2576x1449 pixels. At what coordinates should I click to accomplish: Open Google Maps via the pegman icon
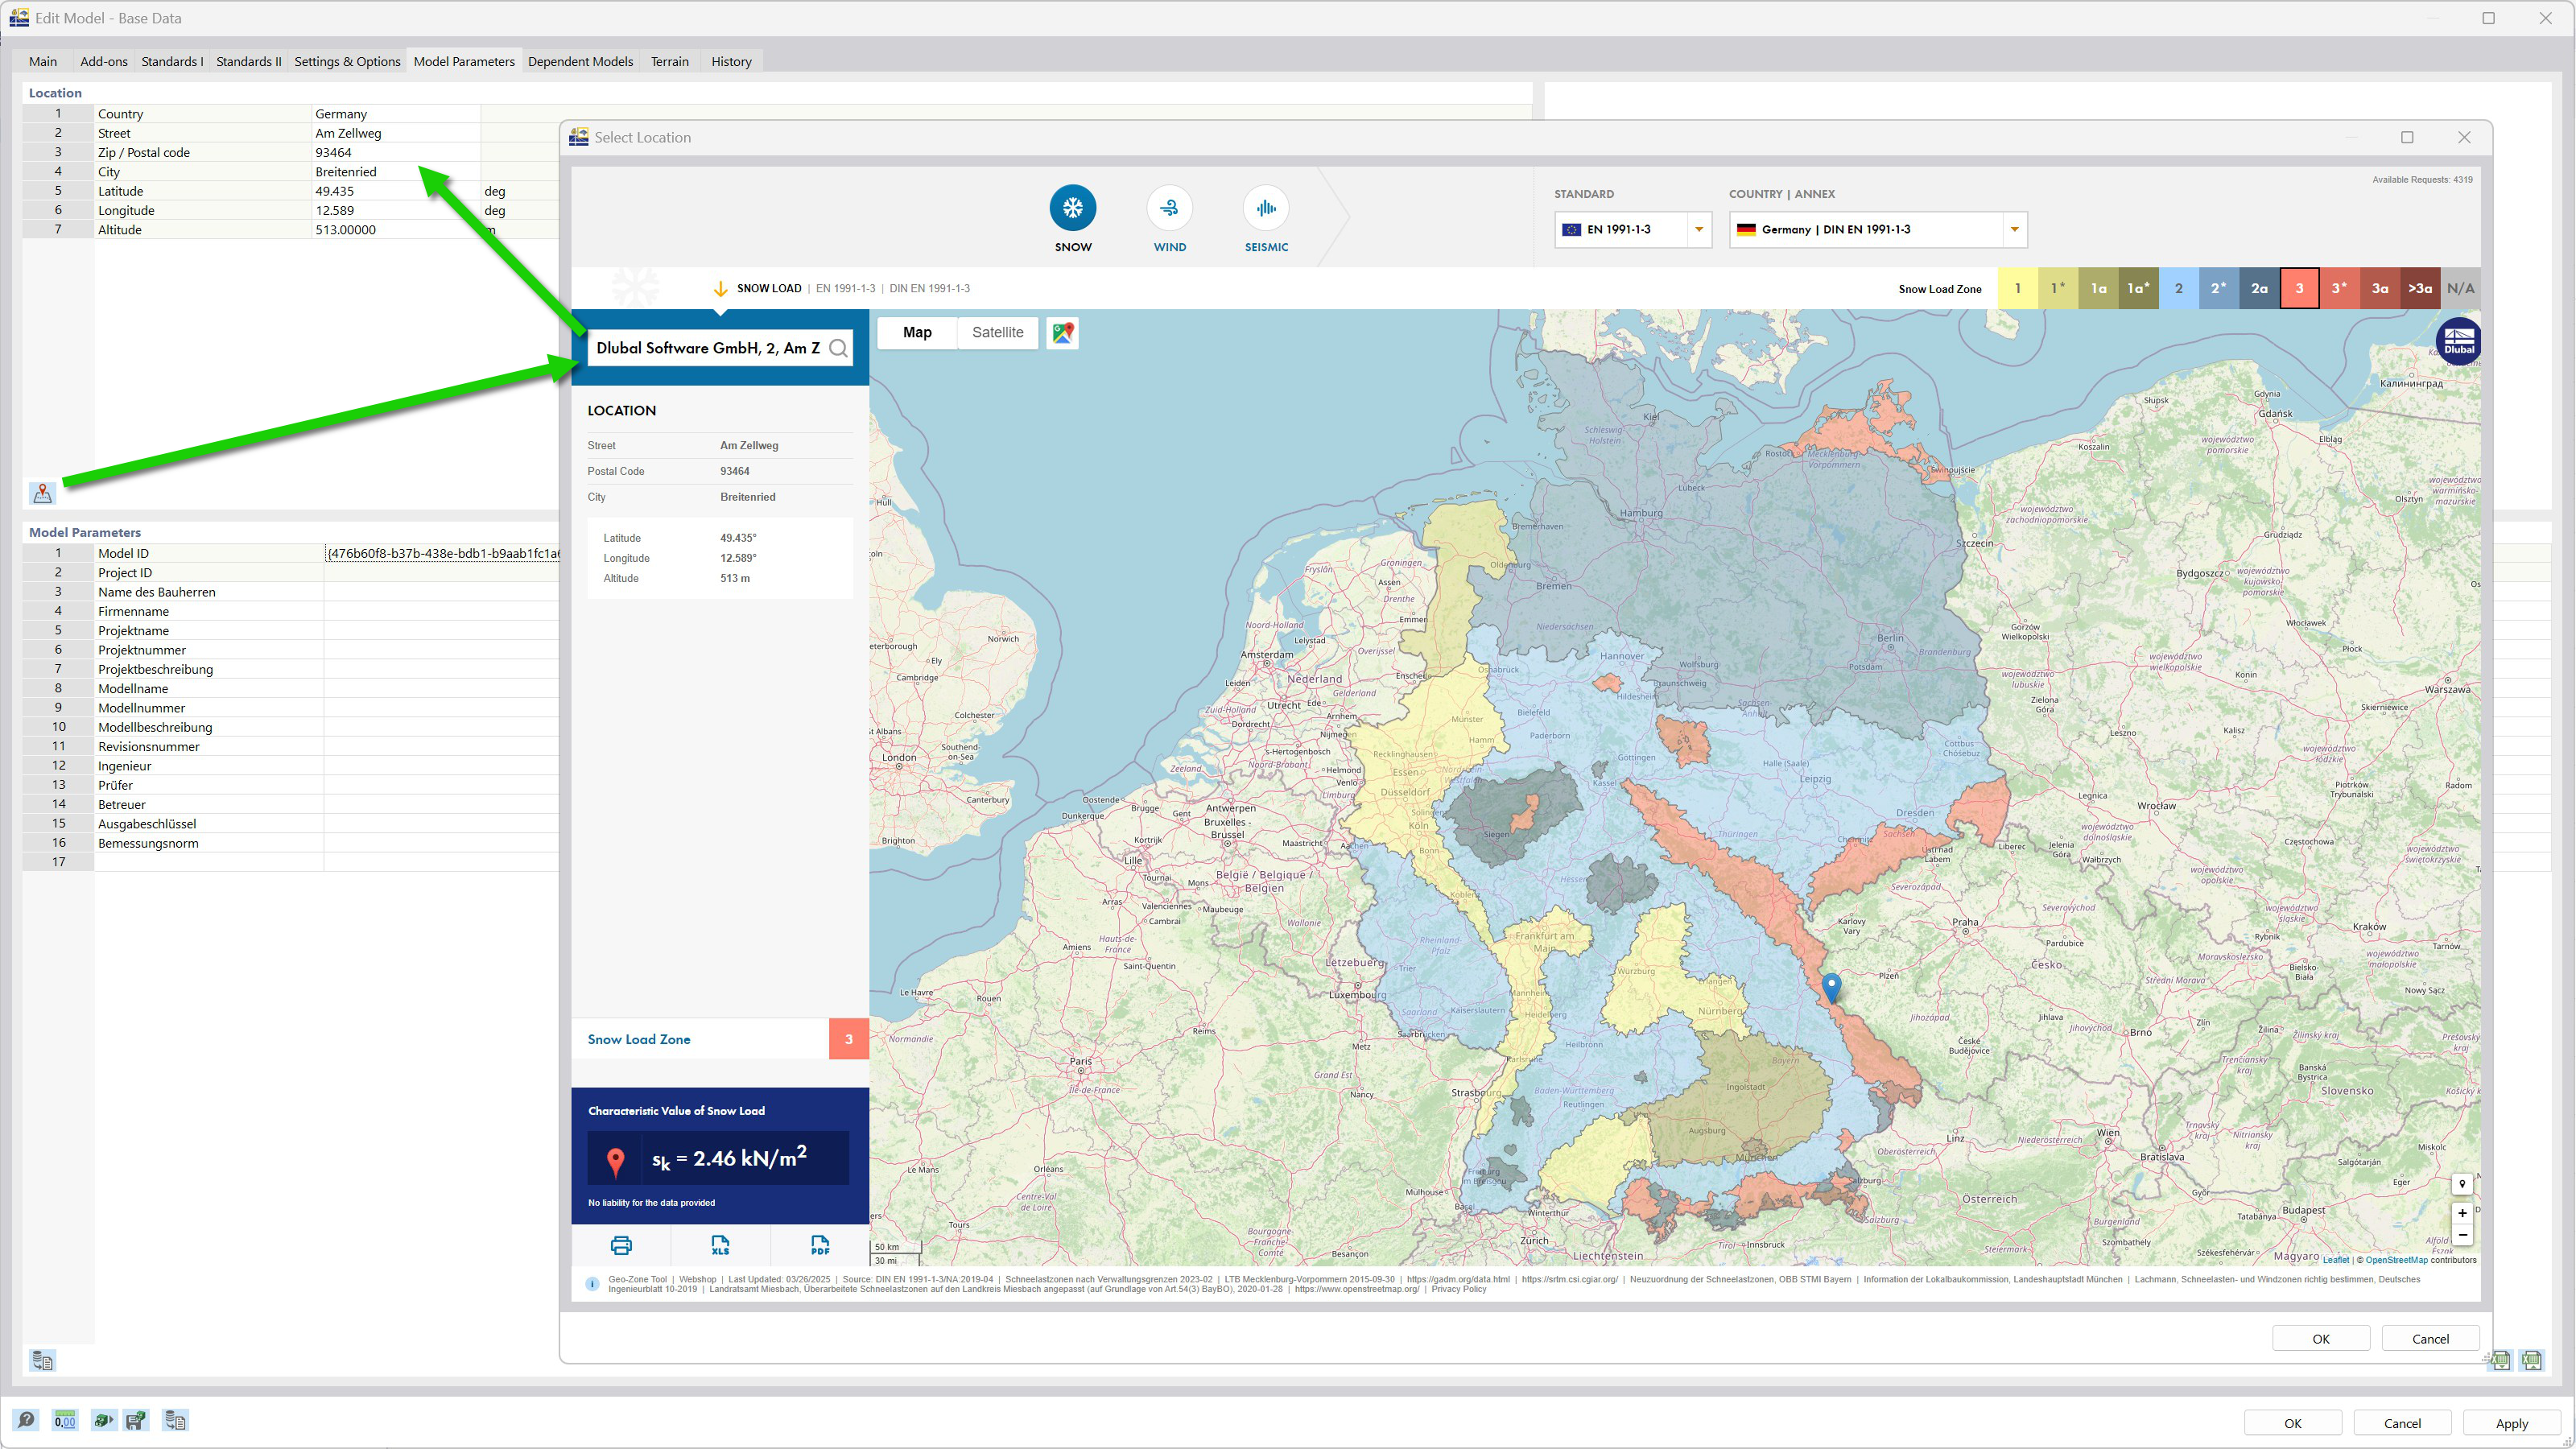coord(1062,333)
